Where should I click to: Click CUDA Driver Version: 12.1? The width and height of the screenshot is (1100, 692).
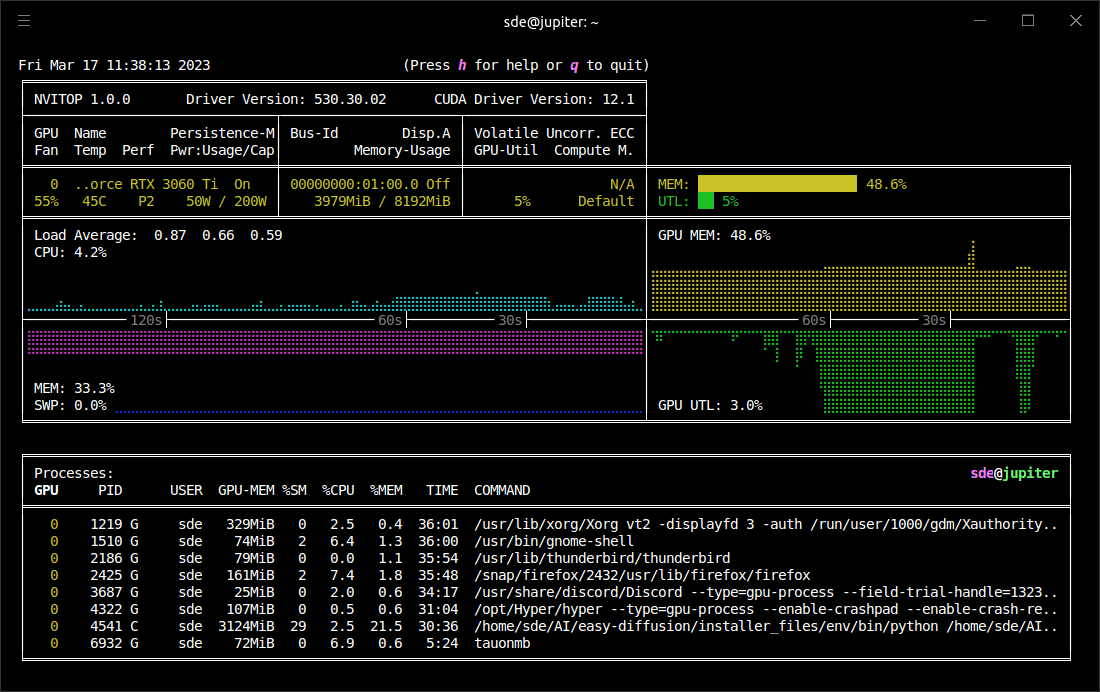point(534,99)
